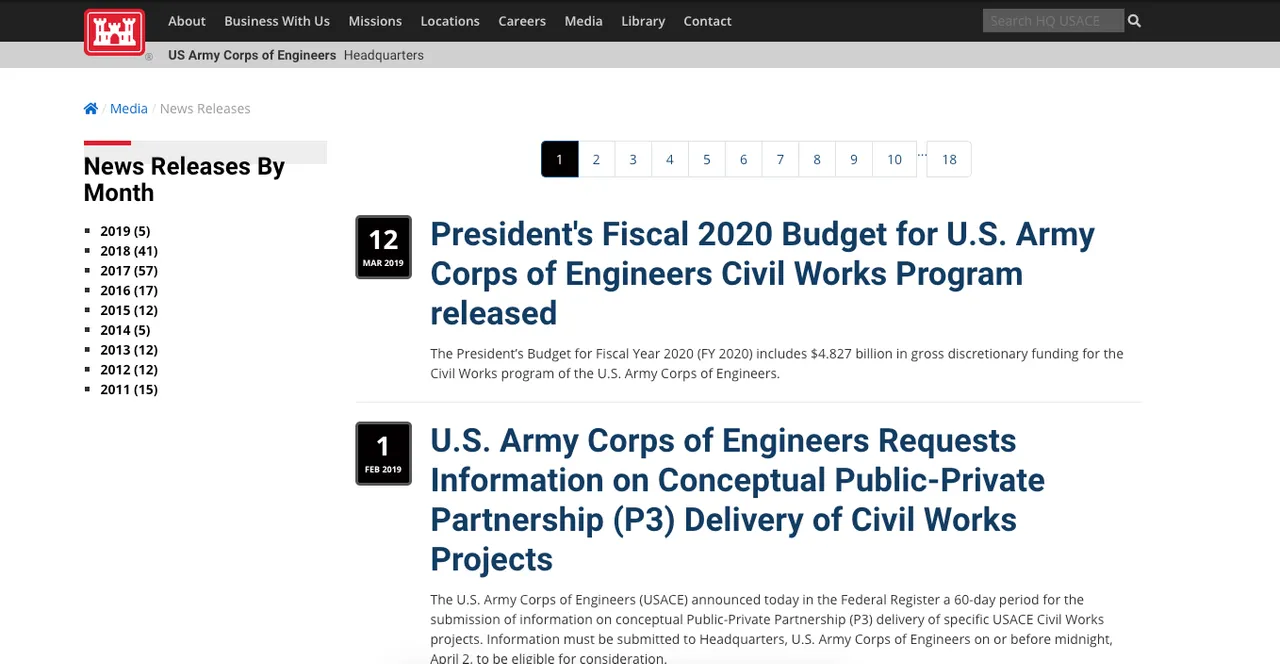Click US Army Corps of Engineers header link
The width and height of the screenshot is (1280, 664).
click(252, 55)
